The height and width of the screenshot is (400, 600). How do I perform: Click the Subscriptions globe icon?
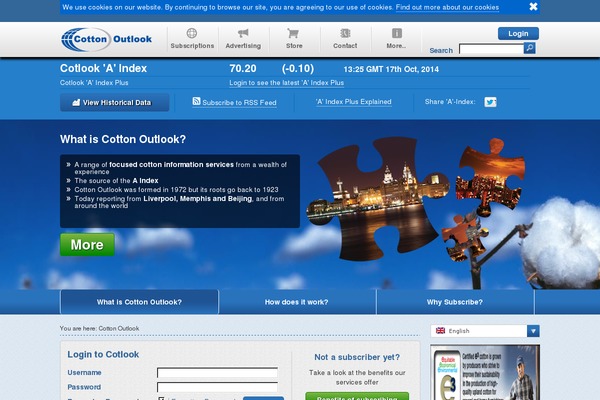point(192,33)
